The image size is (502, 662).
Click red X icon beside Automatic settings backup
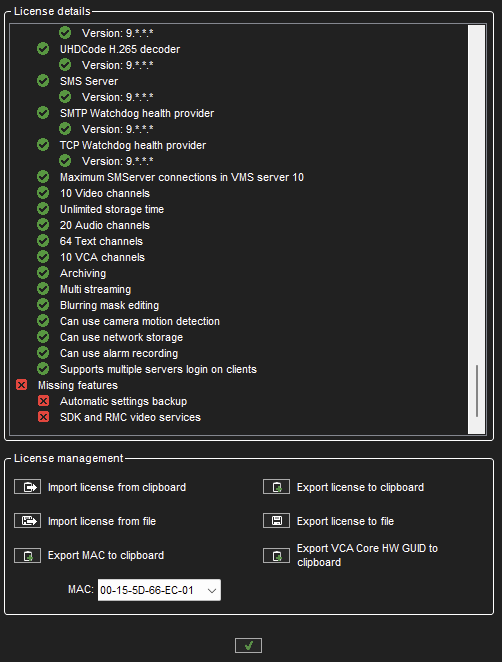coord(43,401)
